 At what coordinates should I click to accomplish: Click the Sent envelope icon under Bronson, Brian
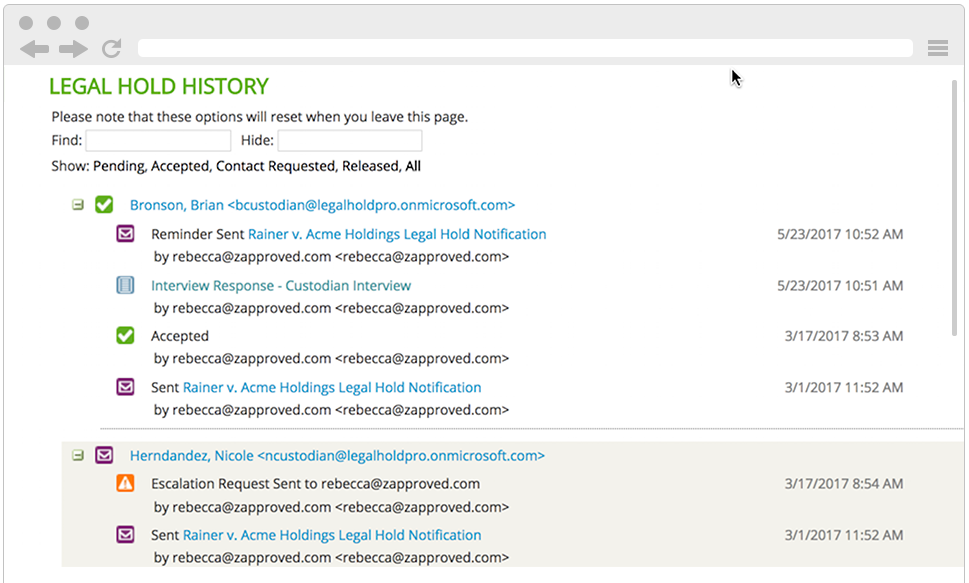(125, 387)
